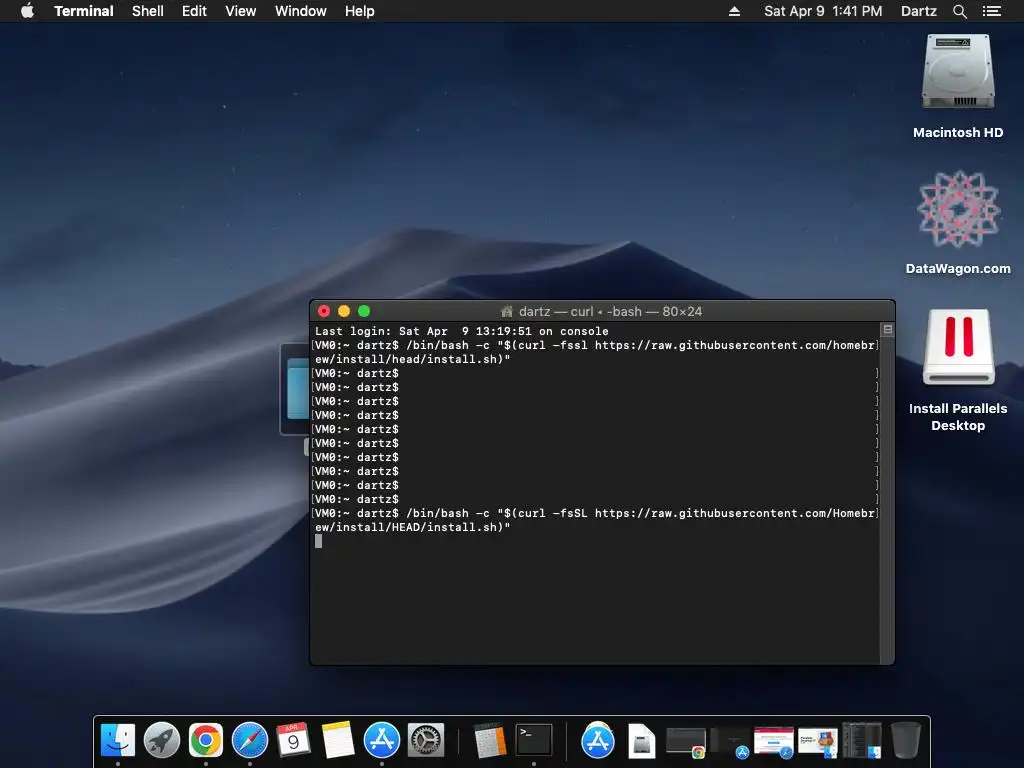The width and height of the screenshot is (1024, 768).
Task: Select the Install Parallels Desktop volume icon
Action: 958,347
